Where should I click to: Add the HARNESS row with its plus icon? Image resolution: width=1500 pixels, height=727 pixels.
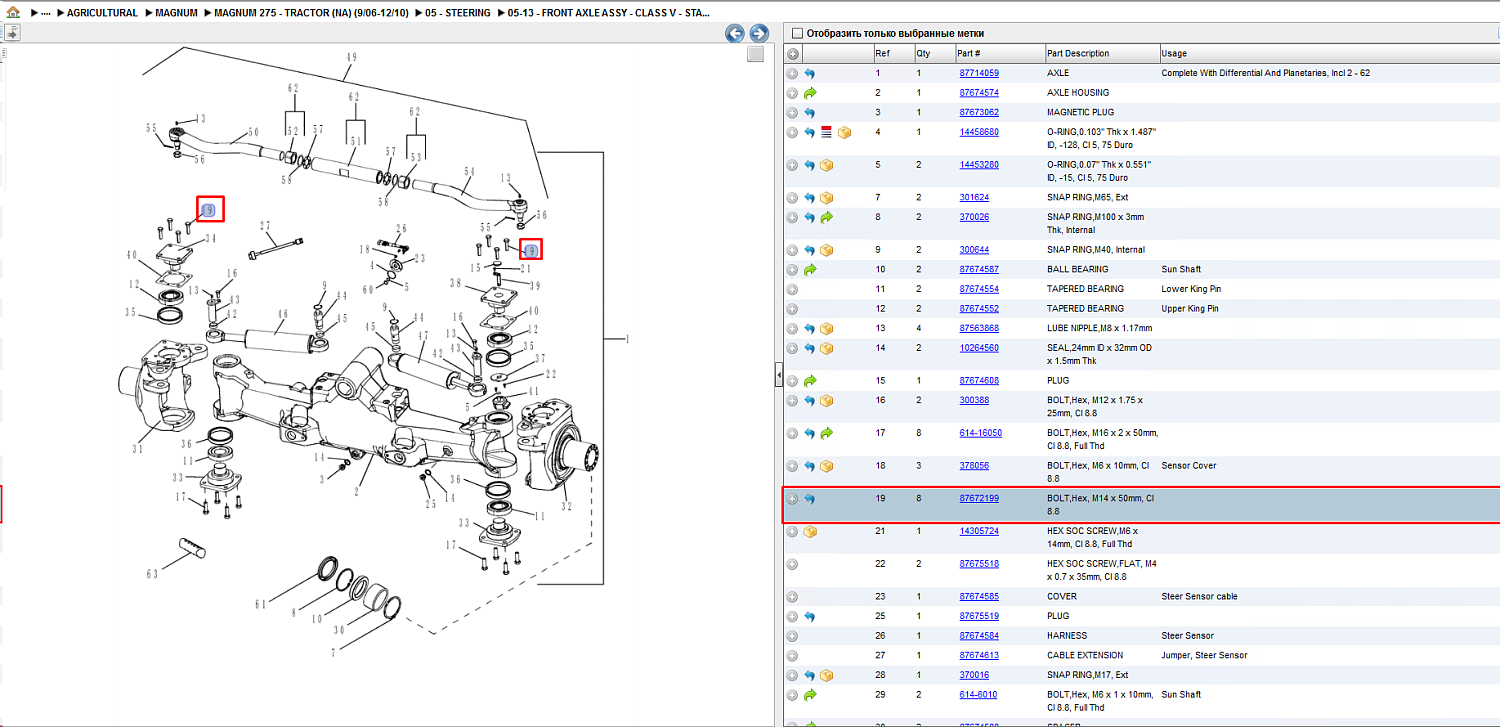tap(792, 636)
